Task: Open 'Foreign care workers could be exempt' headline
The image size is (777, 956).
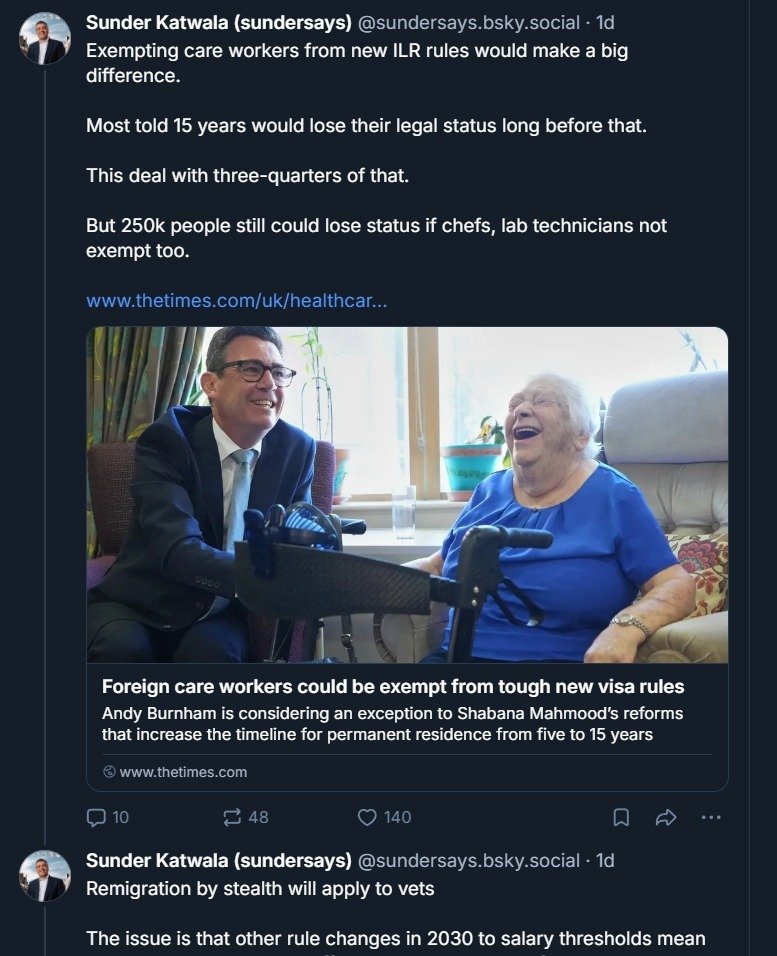Action: (x=393, y=687)
